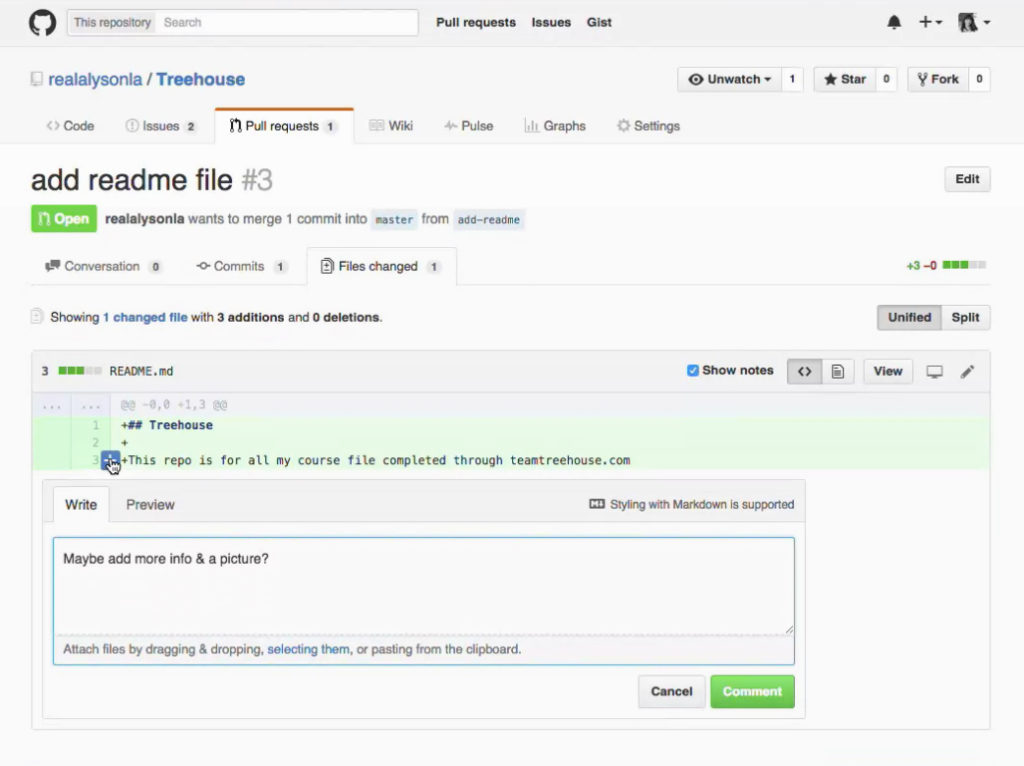Click the '+## Treehouse' diff line

tap(167, 425)
